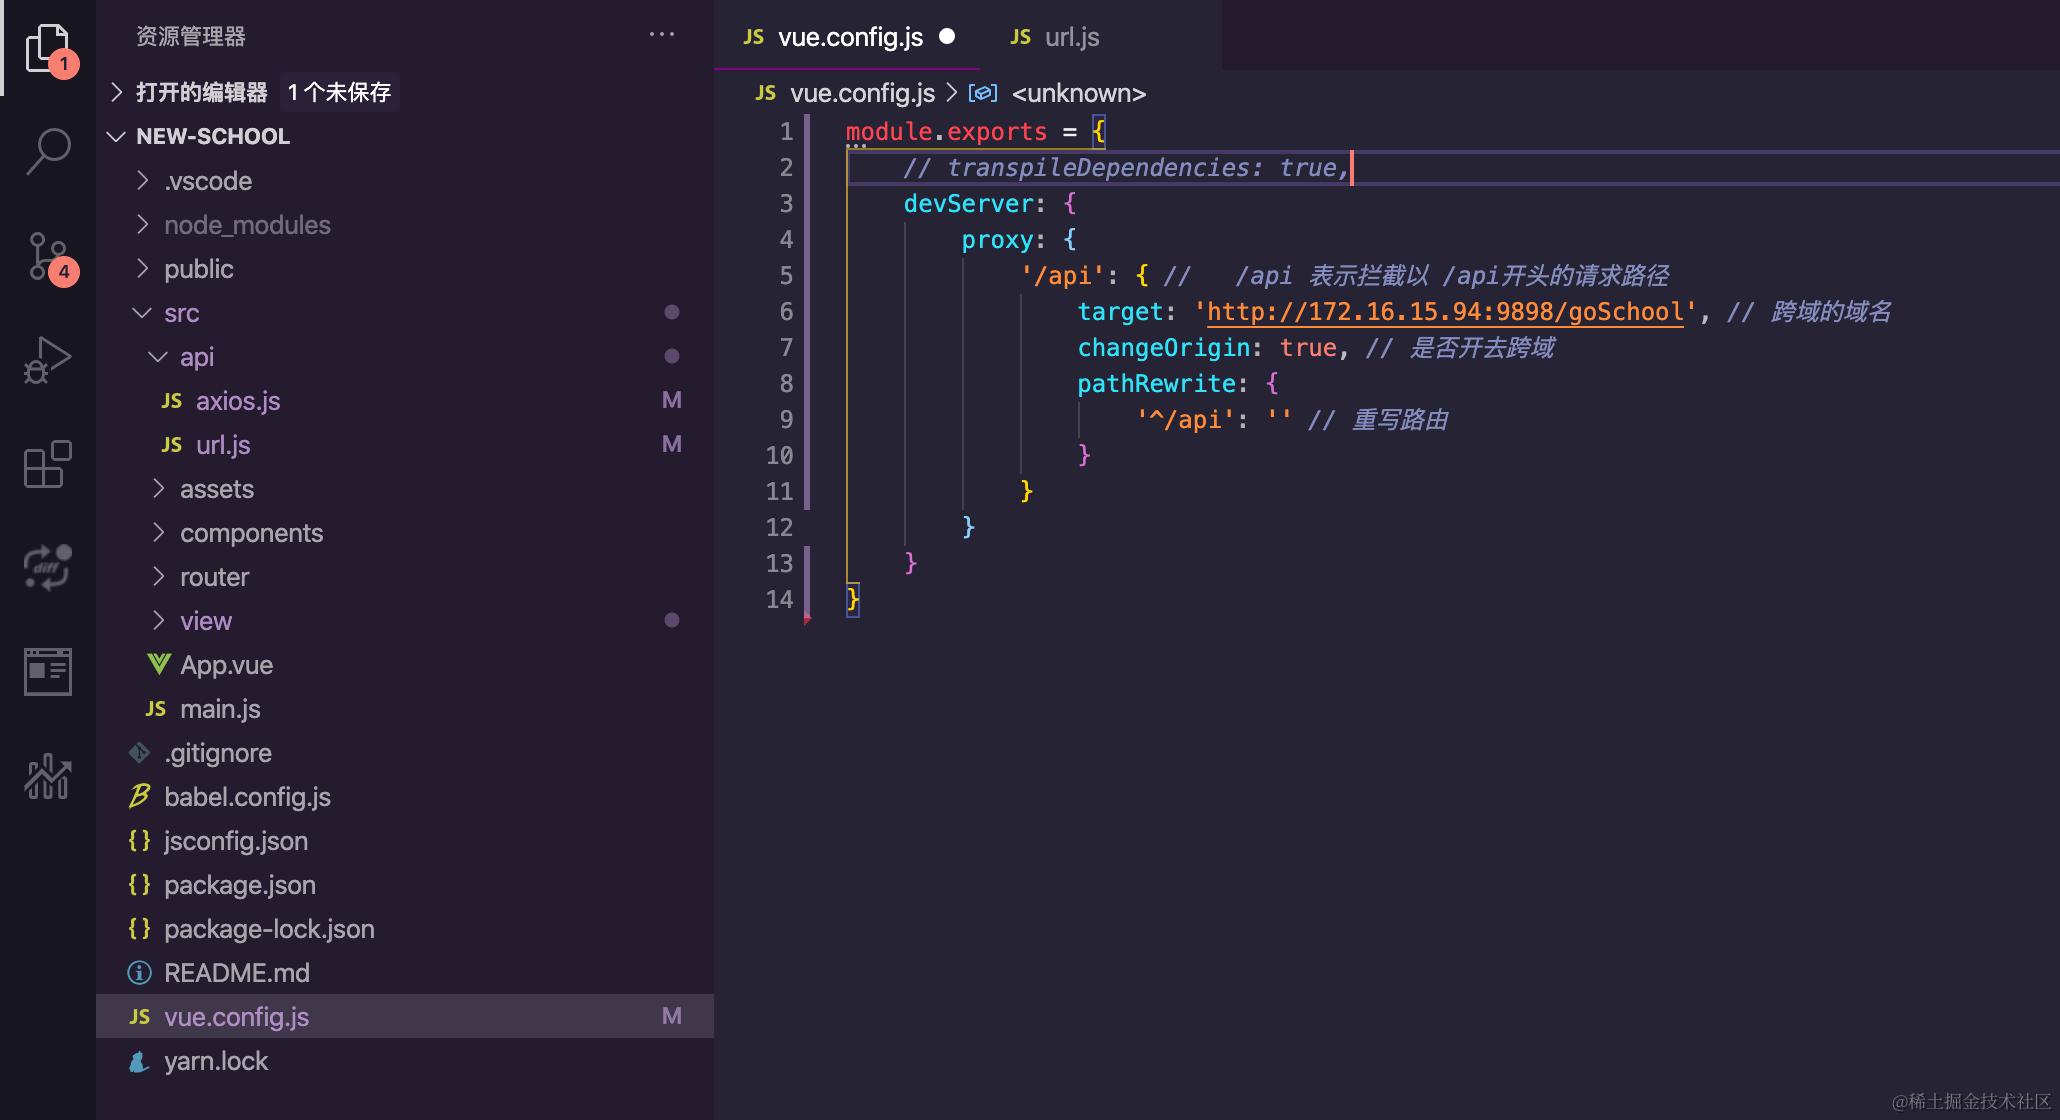Place cursor on devServer keyword
Image resolution: width=2060 pixels, height=1120 pixels.
coord(968,204)
